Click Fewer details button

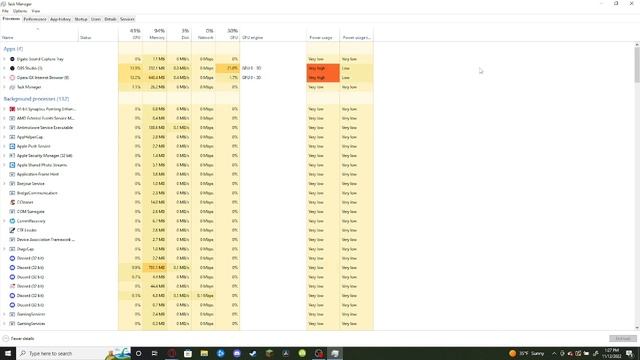coord(18,339)
